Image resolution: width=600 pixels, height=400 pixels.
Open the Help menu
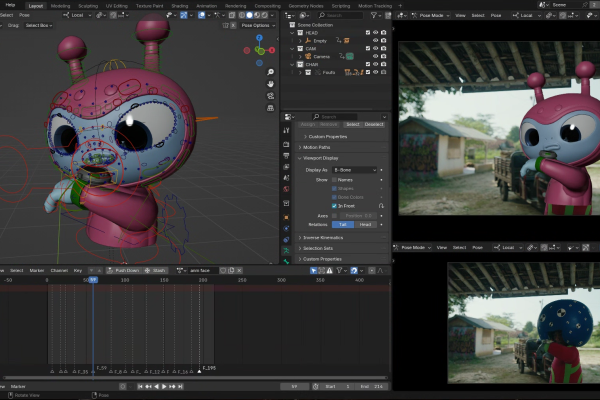[10, 5]
